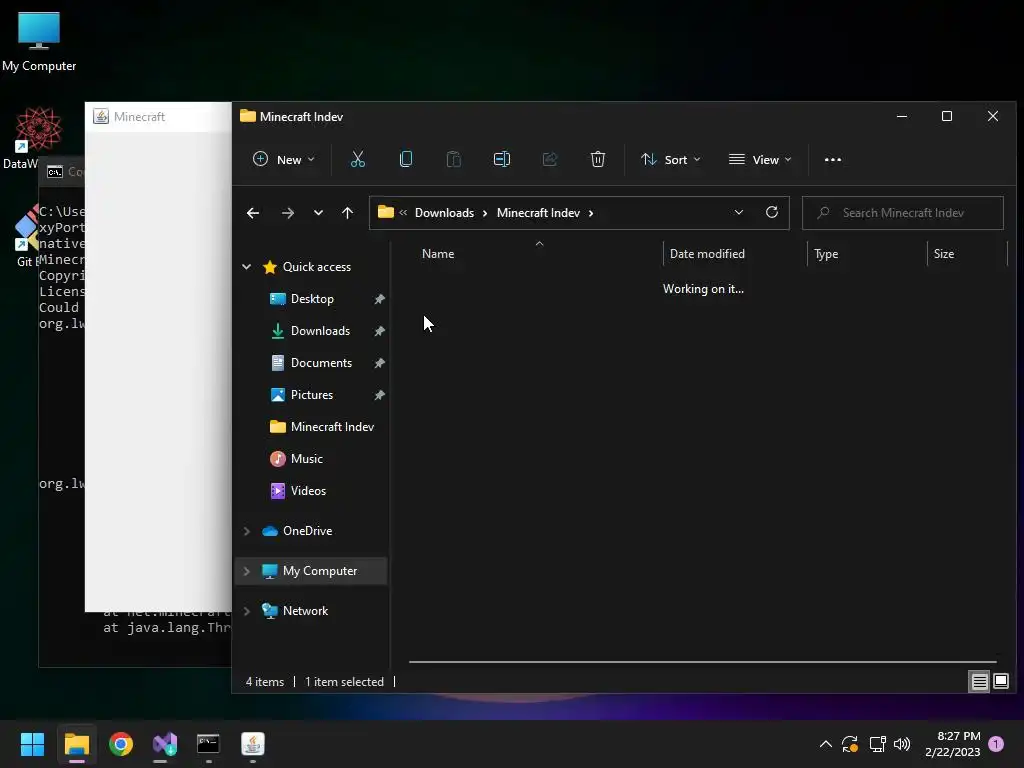Launch Google Chrome from taskbar

pyautogui.click(x=121, y=744)
